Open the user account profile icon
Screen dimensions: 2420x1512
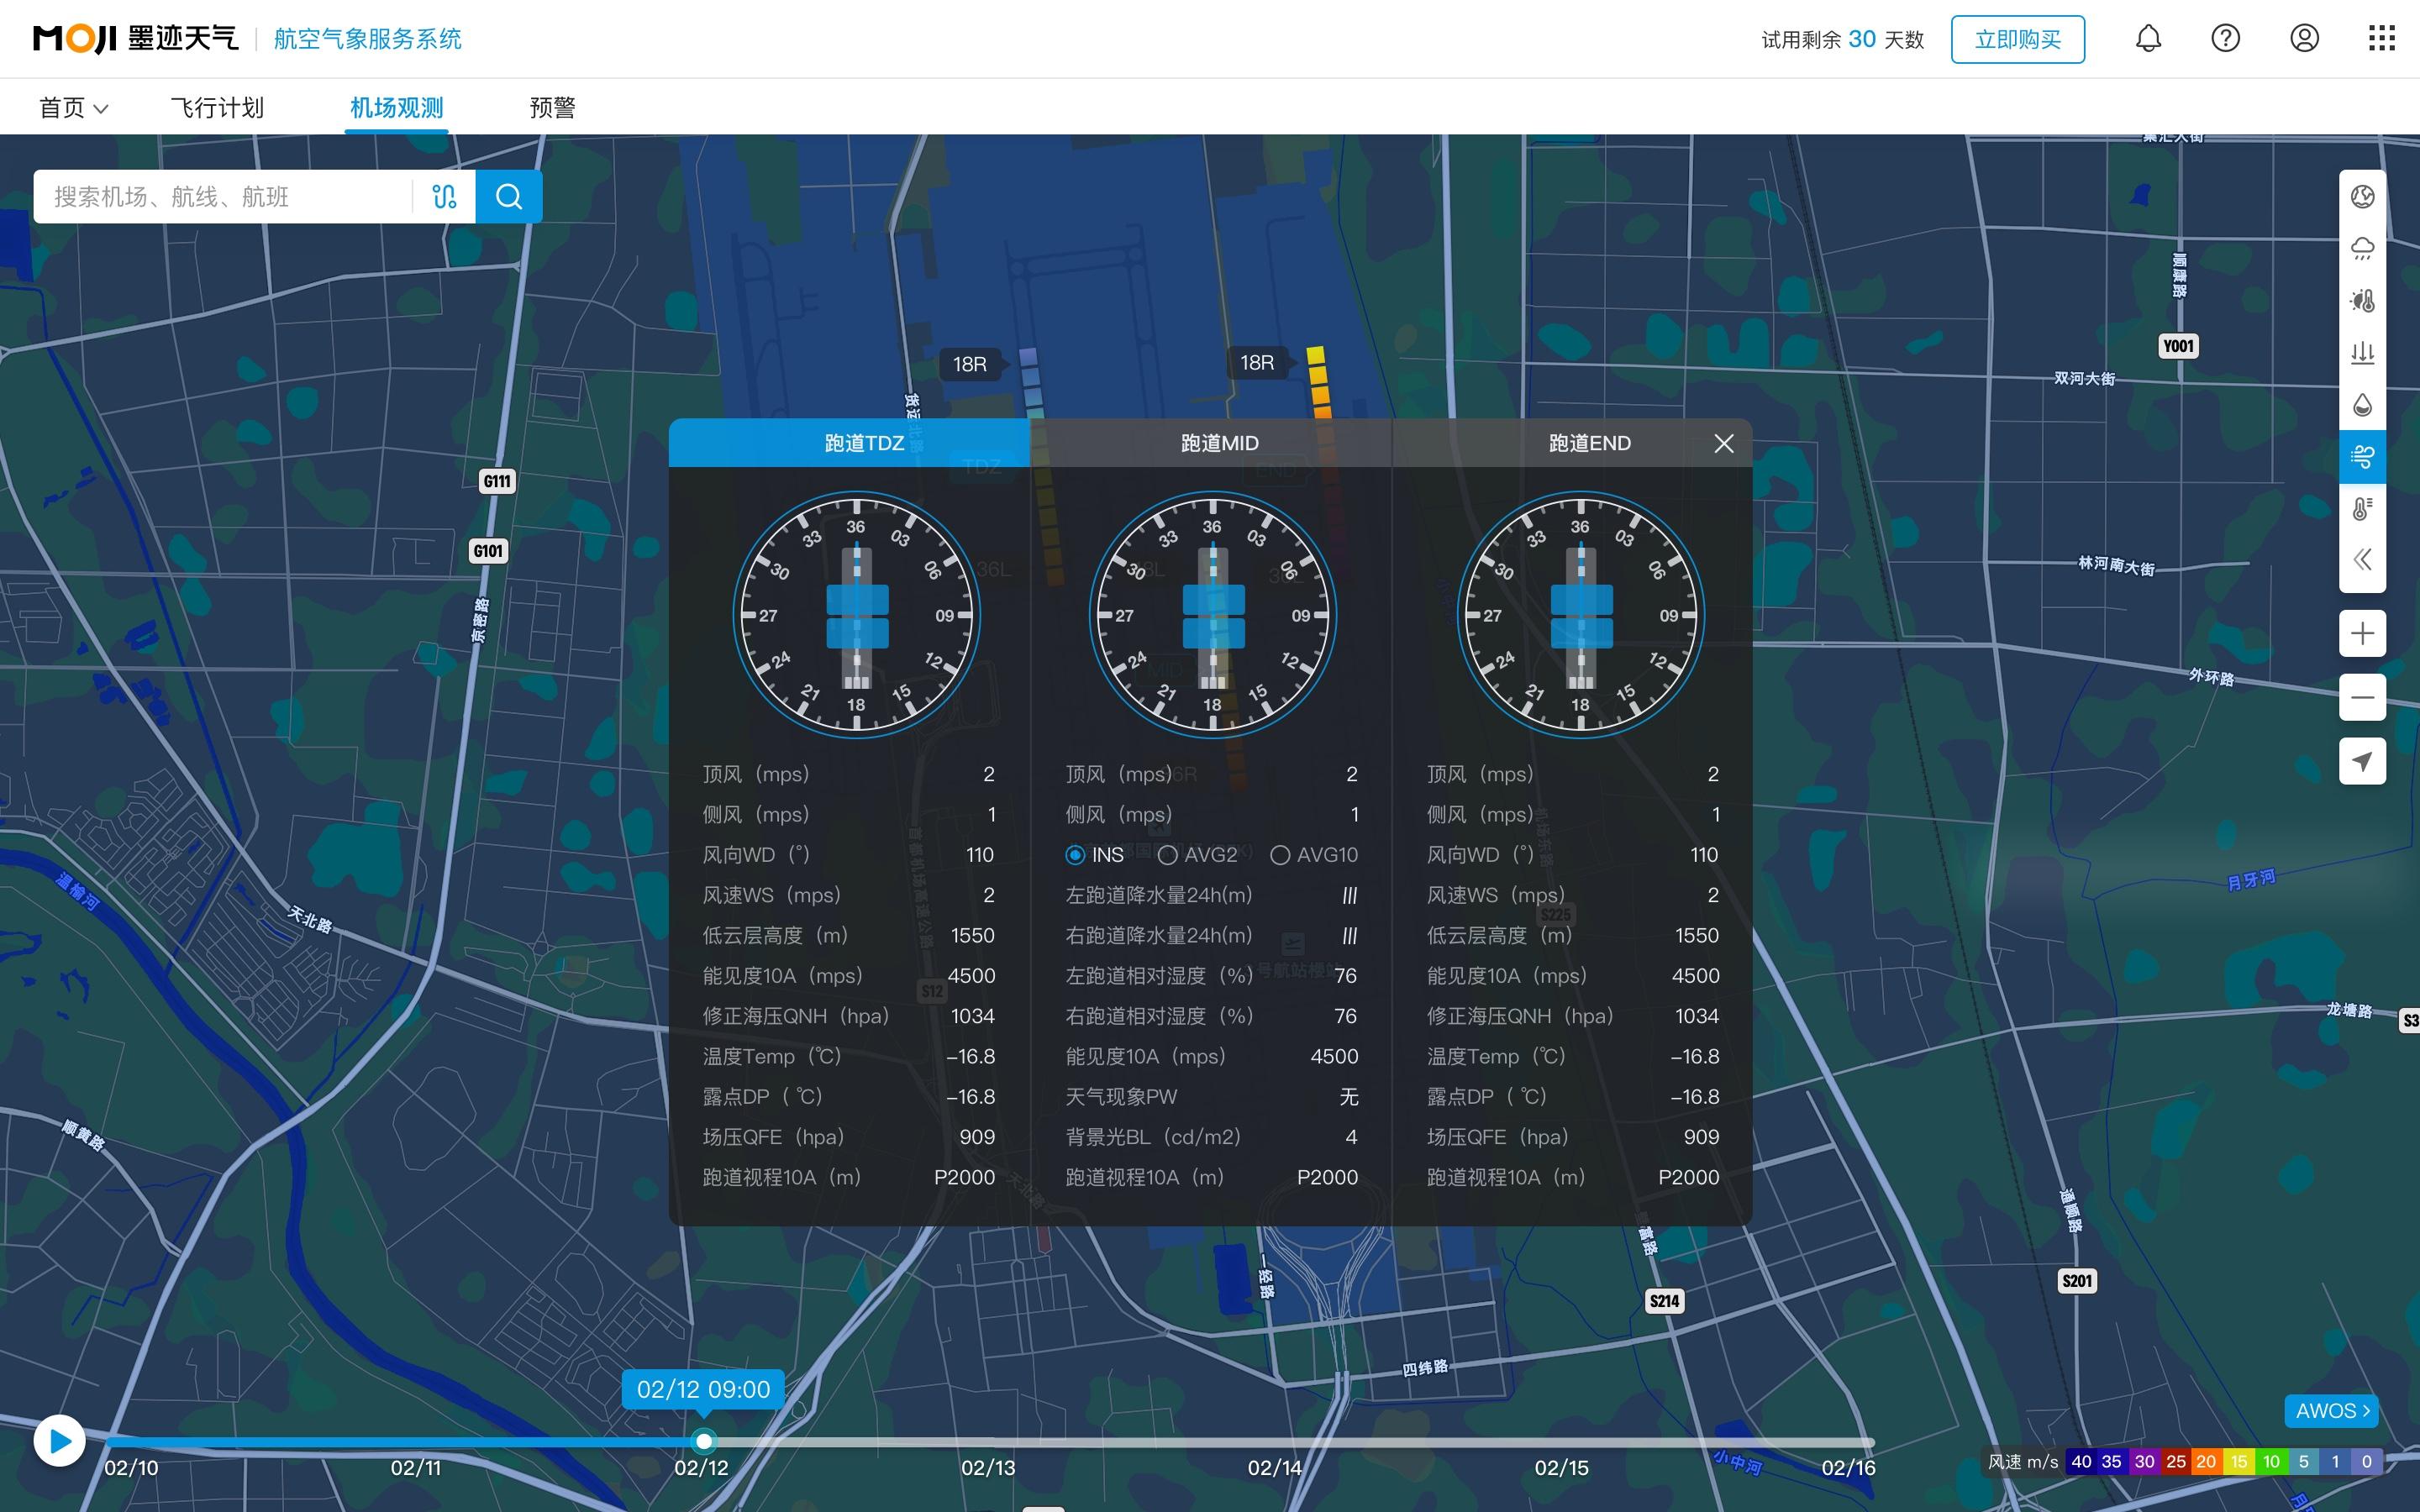click(x=2304, y=39)
